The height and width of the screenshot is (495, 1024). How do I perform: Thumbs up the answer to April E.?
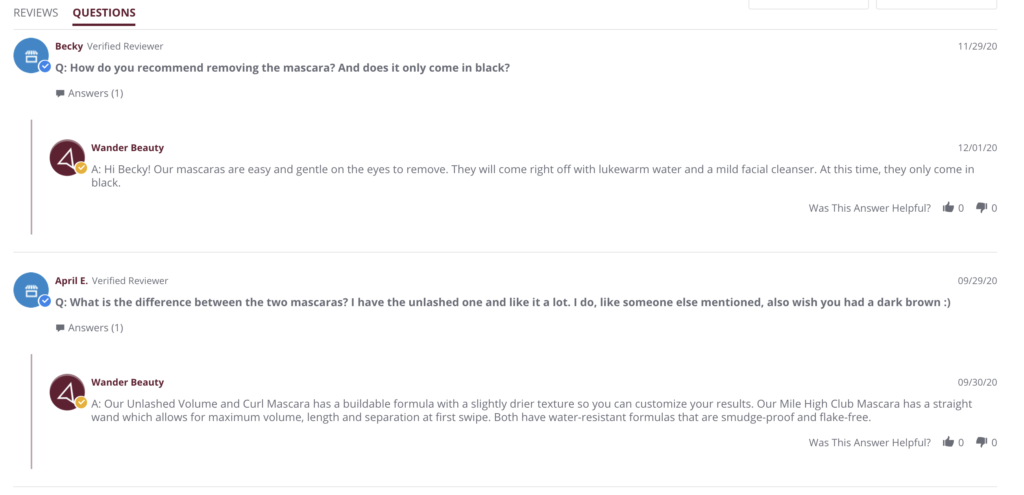click(948, 442)
